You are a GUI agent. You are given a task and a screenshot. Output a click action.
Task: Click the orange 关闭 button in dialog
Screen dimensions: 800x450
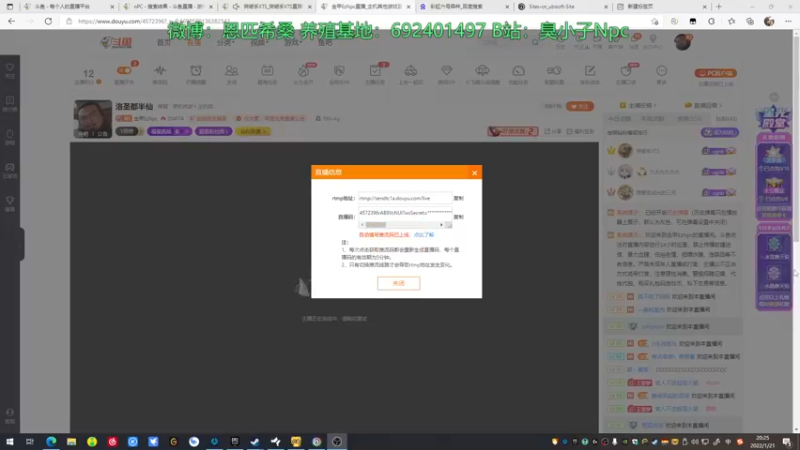click(x=398, y=283)
